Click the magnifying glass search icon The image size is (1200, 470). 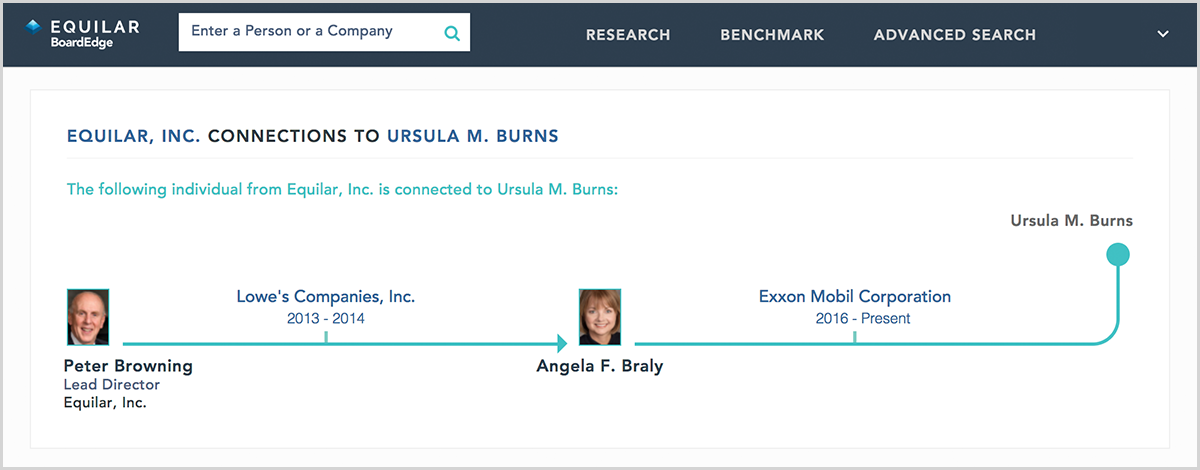pyautogui.click(x=452, y=33)
